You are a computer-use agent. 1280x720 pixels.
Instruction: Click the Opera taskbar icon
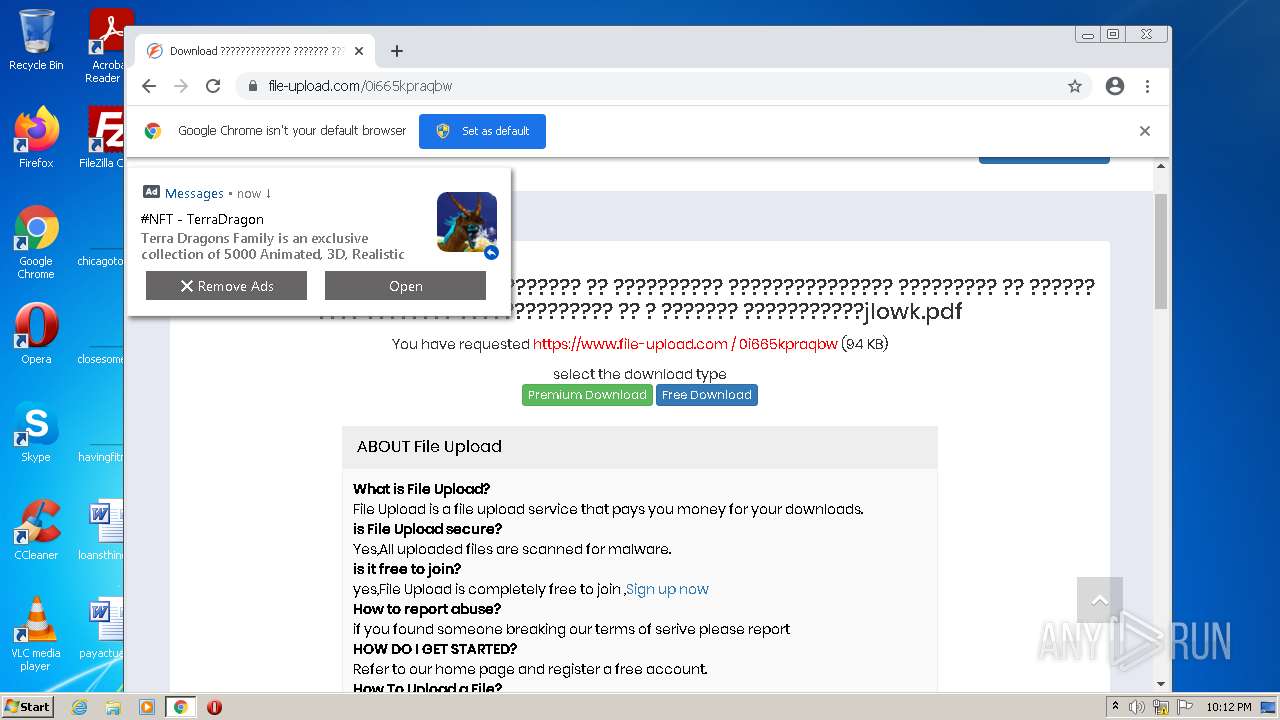click(x=214, y=707)
